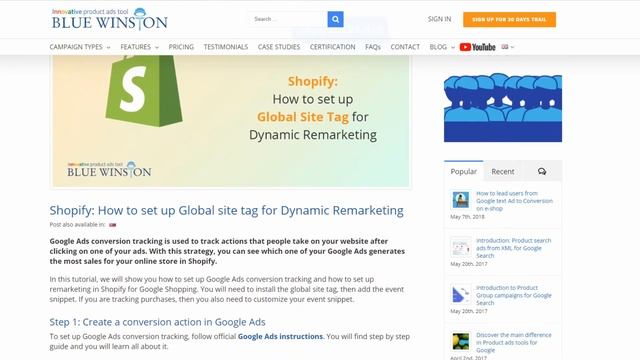Screen dimensions: 640x360
Task: Click the Sign In link
Action: point(440,19)
